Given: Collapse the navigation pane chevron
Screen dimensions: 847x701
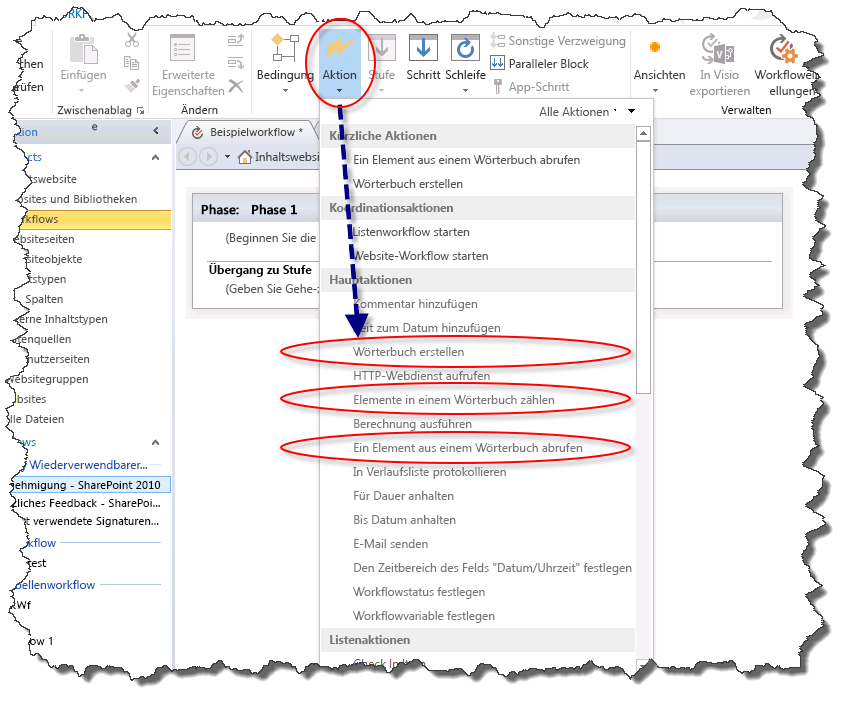Looking at the screenshot, I should click(x=156, y=131).
